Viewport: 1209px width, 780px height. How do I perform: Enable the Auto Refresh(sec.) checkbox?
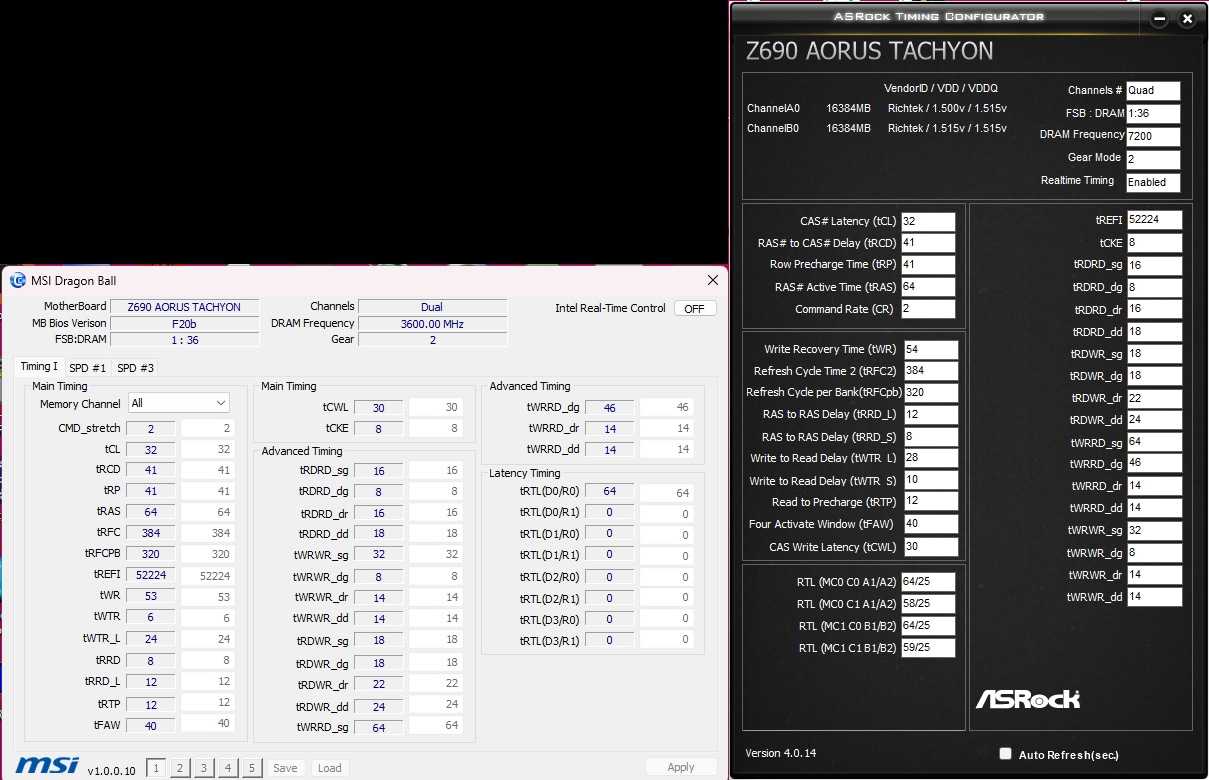(x=1005, y=754)
